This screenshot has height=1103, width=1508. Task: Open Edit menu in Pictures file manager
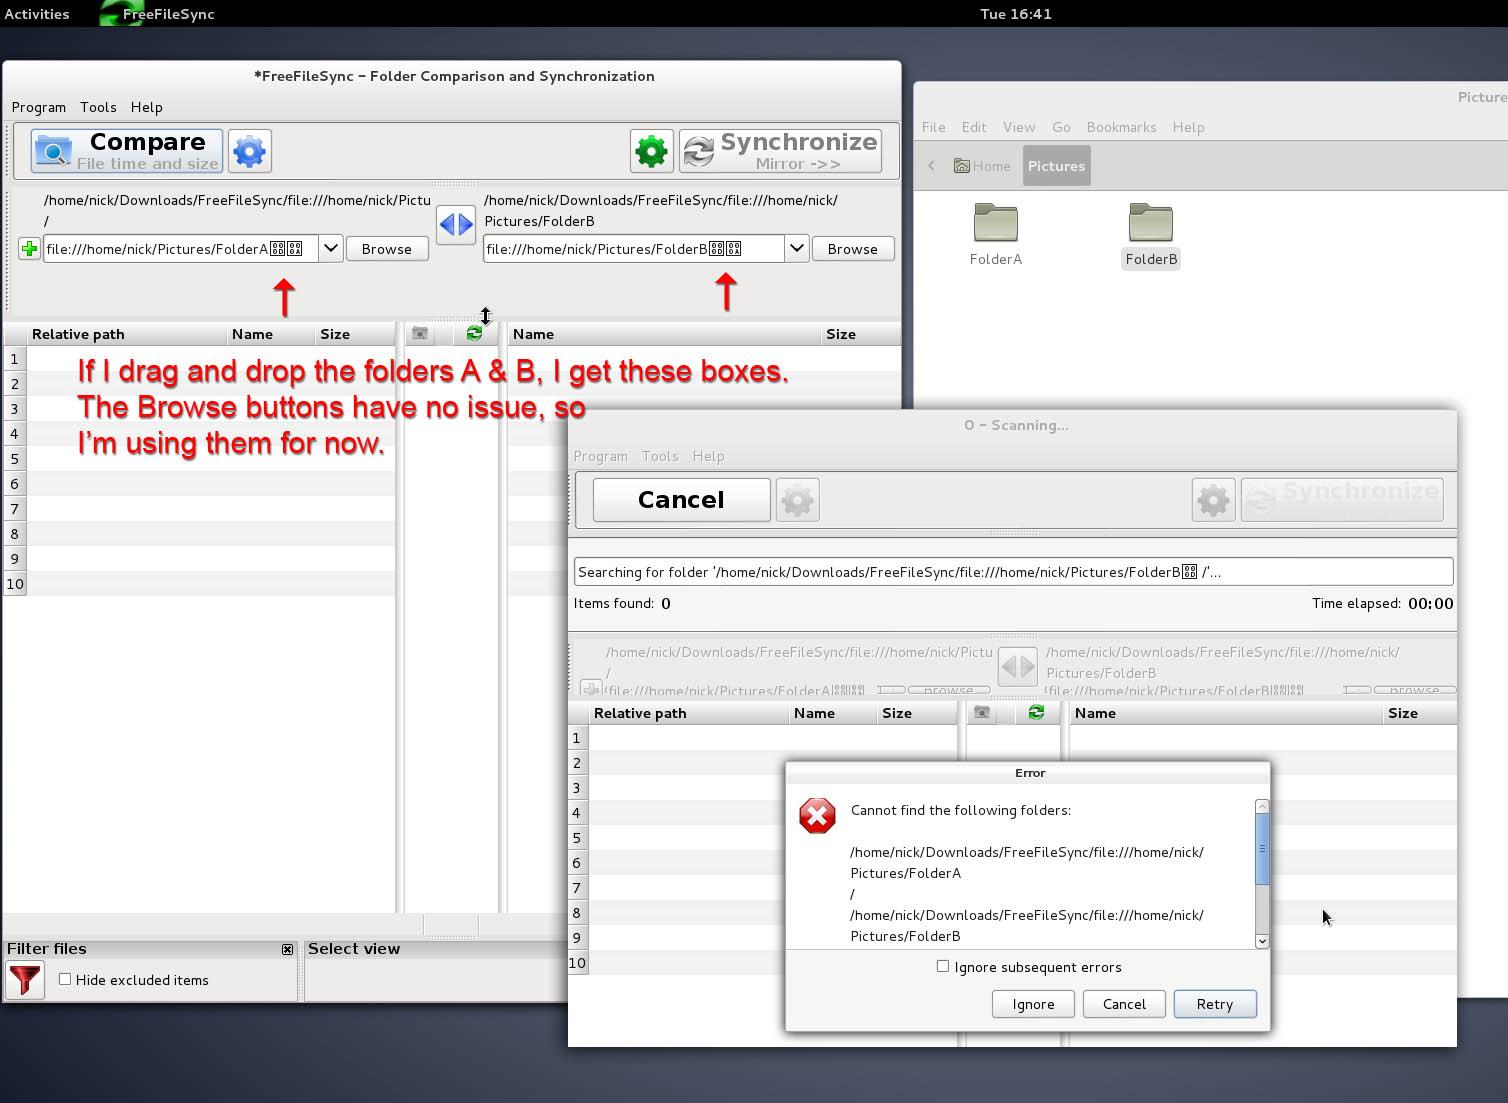pyautogui.click(x=974, y=127)
